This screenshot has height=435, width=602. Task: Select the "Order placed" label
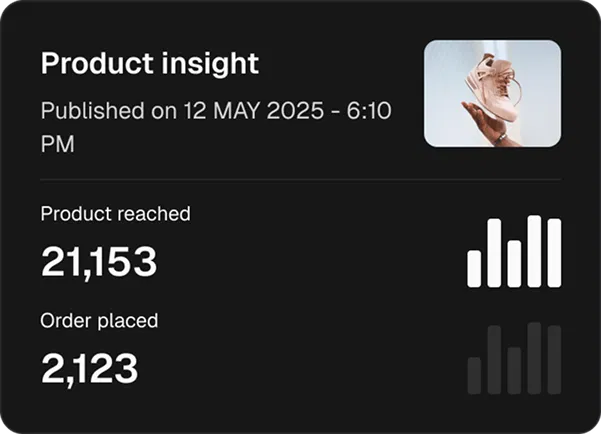[99, 321]
